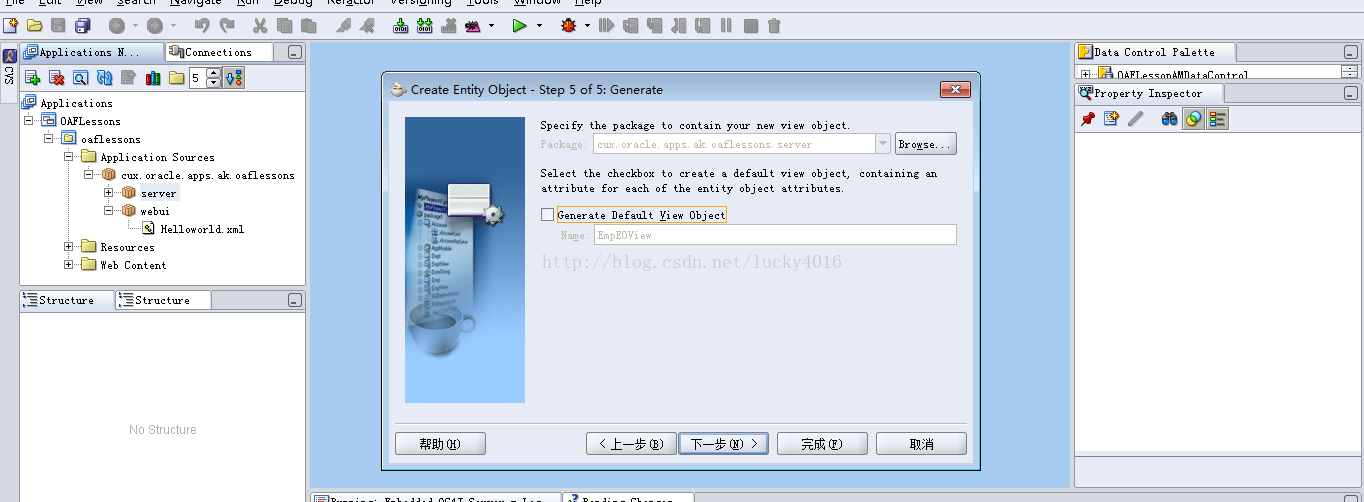The width and height of the screenshot is (1364, 502).
Task: Click the Stop (terminate) square toolbar icon
Action: point(750,25)
